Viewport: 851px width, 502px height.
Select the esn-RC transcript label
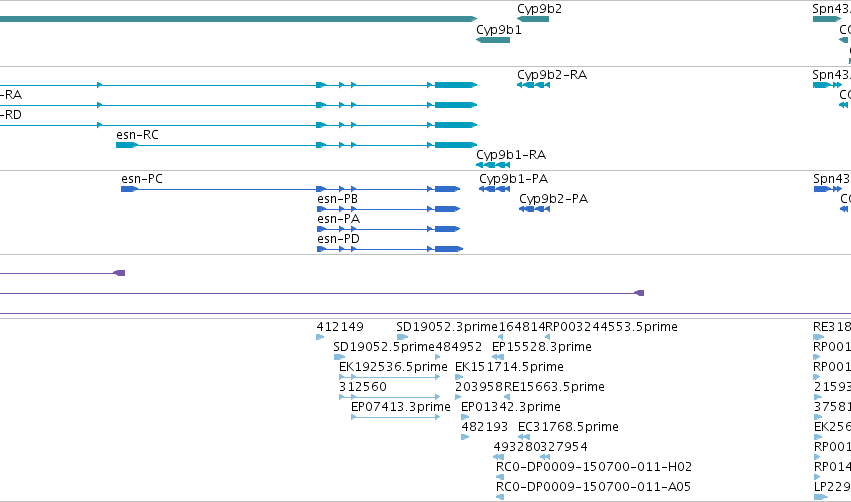coord(137,135)
